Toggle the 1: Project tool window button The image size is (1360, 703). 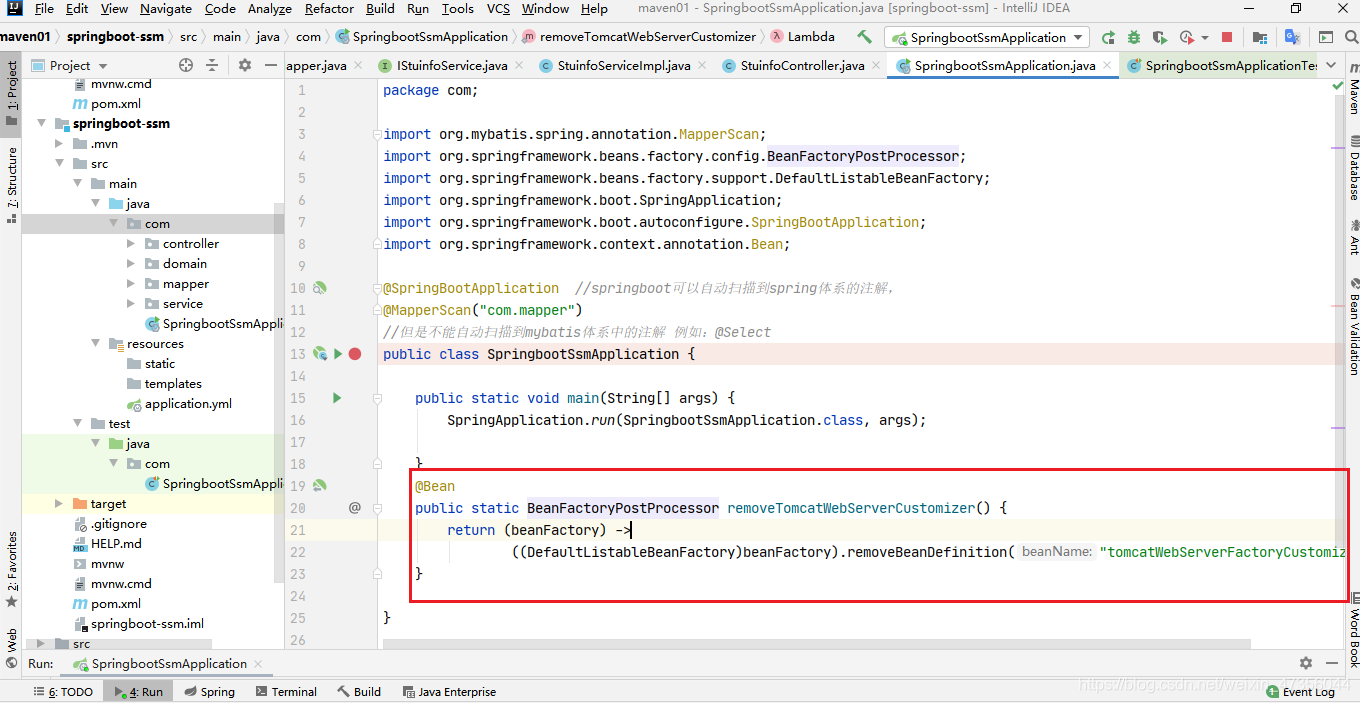point(11,93)
